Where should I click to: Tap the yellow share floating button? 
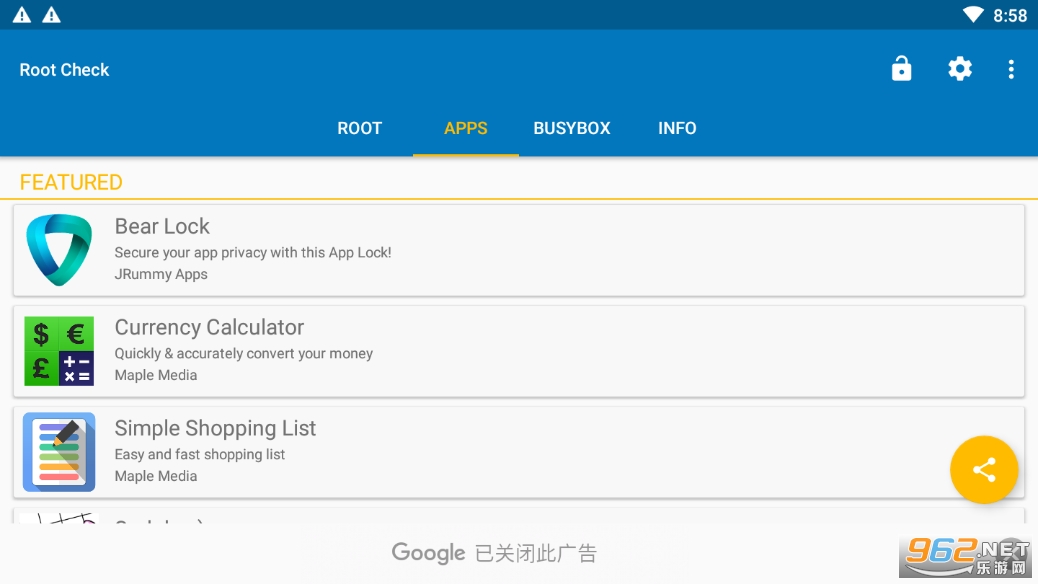pyautogui.click(x=984, y=470)
